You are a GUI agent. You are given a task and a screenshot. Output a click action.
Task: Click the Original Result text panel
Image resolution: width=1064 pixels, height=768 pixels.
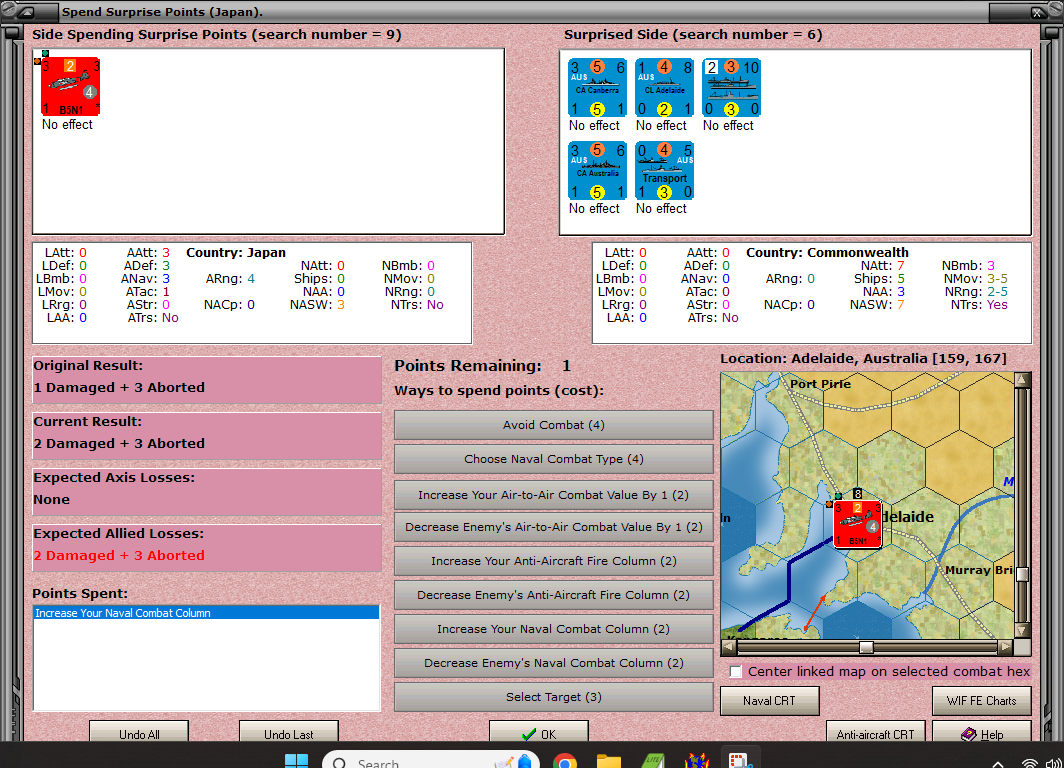click(207, 380)
